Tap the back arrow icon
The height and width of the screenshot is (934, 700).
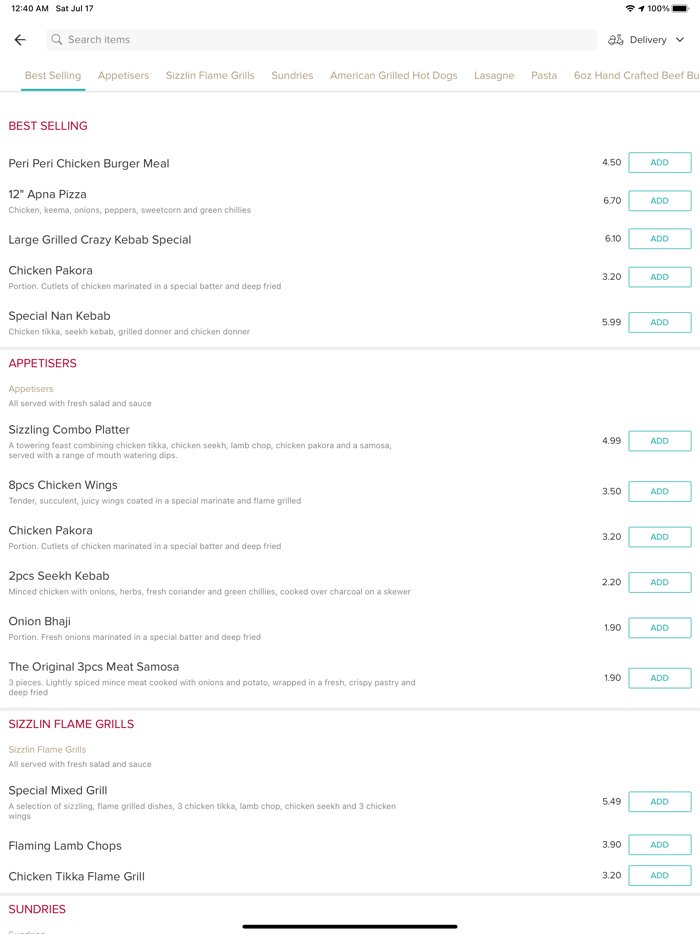tap(20, 40)
